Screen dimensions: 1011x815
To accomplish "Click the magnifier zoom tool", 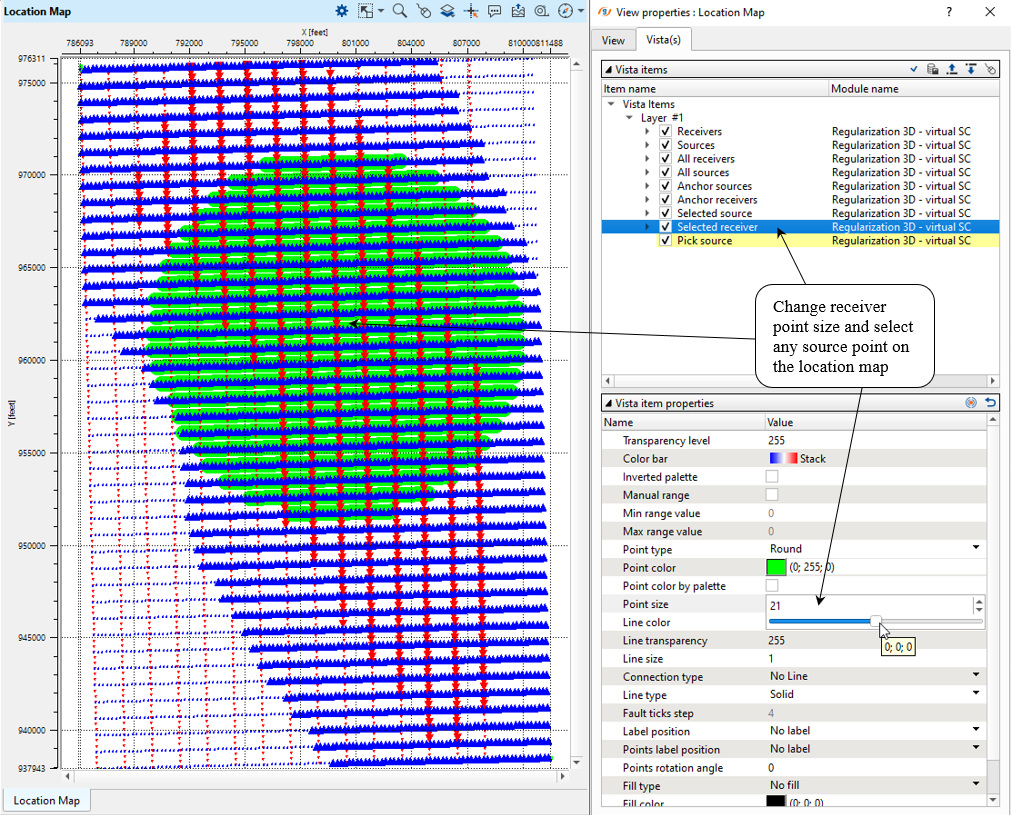I will pyautogui.click(x=399, y=11).
